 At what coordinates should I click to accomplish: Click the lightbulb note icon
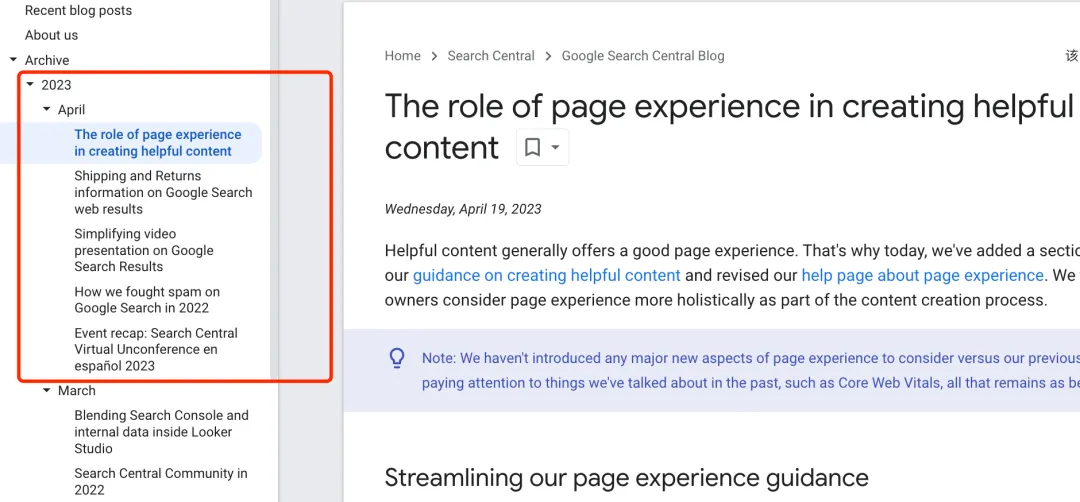click(397, 358)
